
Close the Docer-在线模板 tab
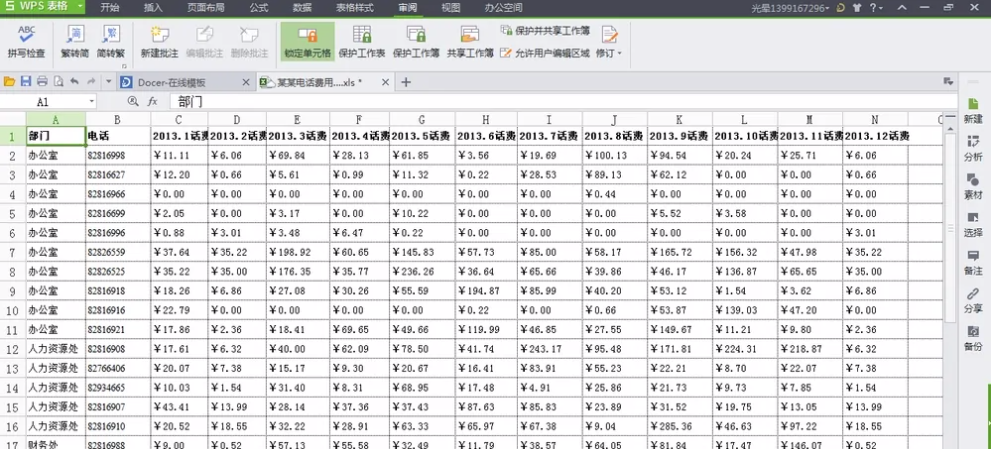(246, 83)
